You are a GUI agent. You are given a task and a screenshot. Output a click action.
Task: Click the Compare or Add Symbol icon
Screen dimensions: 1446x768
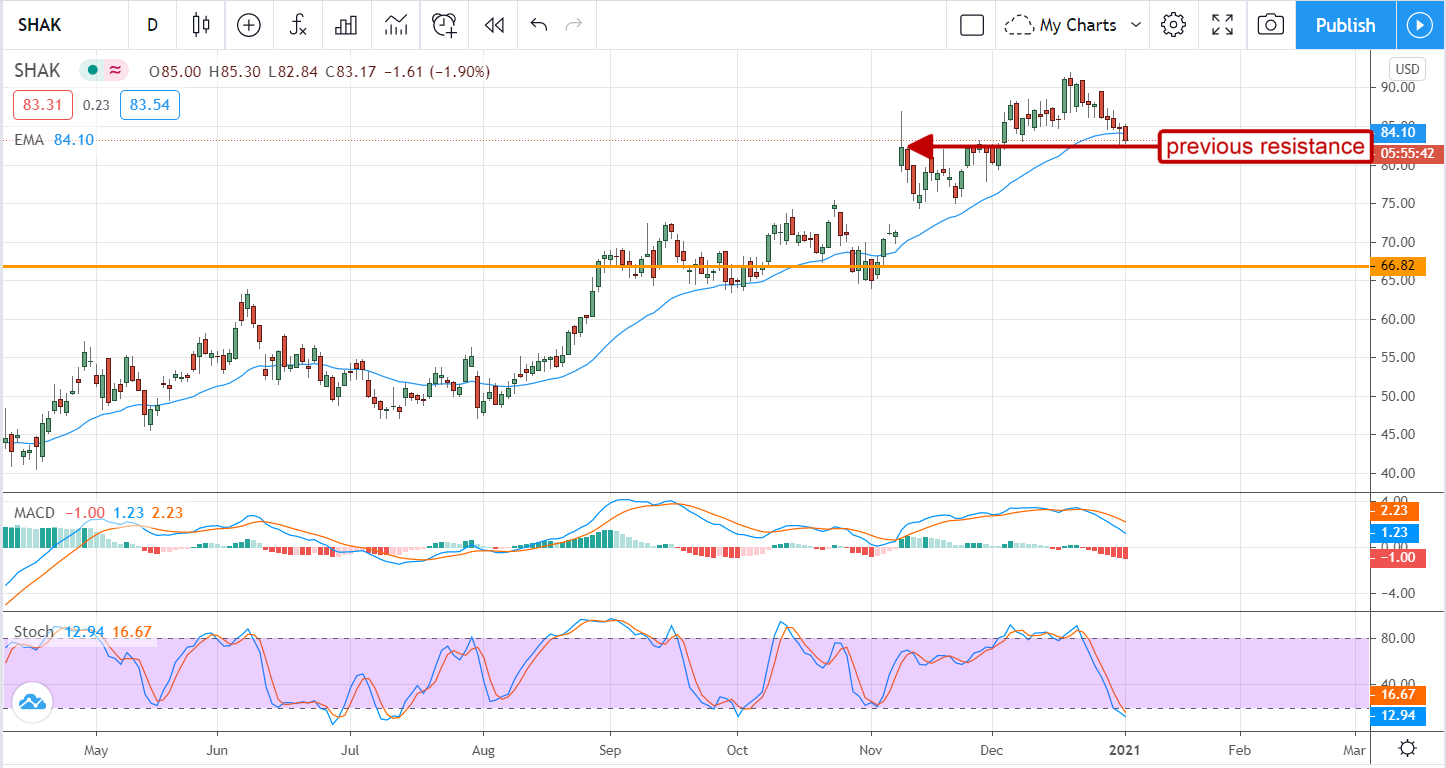coord(249,25)
